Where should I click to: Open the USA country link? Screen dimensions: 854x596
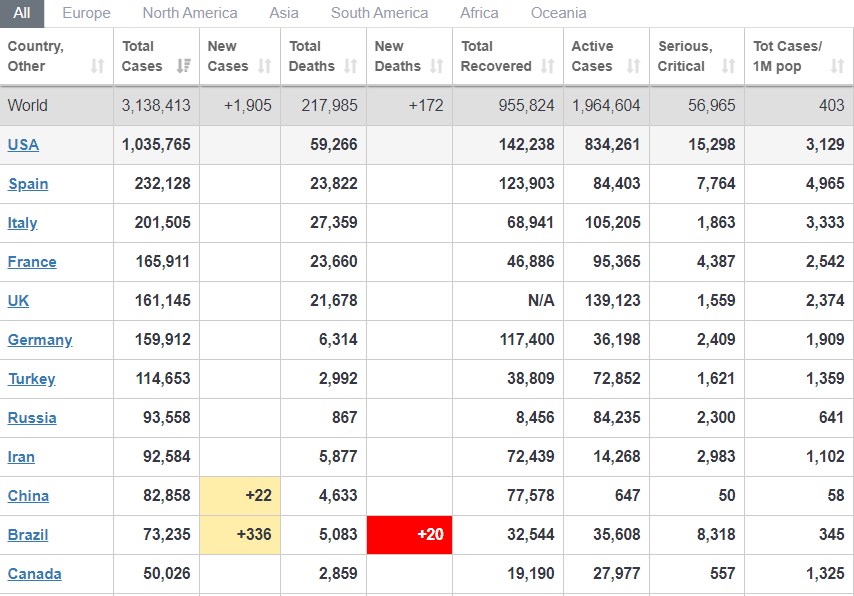23,145
